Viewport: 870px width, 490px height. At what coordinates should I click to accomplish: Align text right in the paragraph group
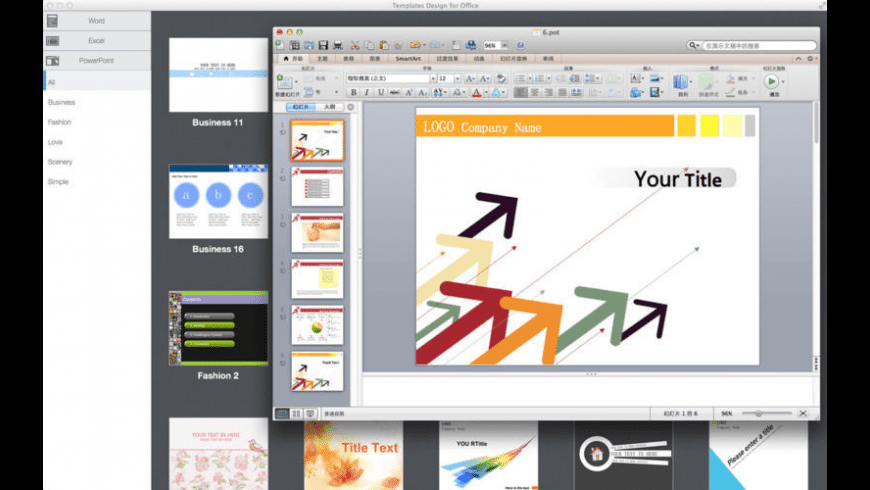[548, 93]
